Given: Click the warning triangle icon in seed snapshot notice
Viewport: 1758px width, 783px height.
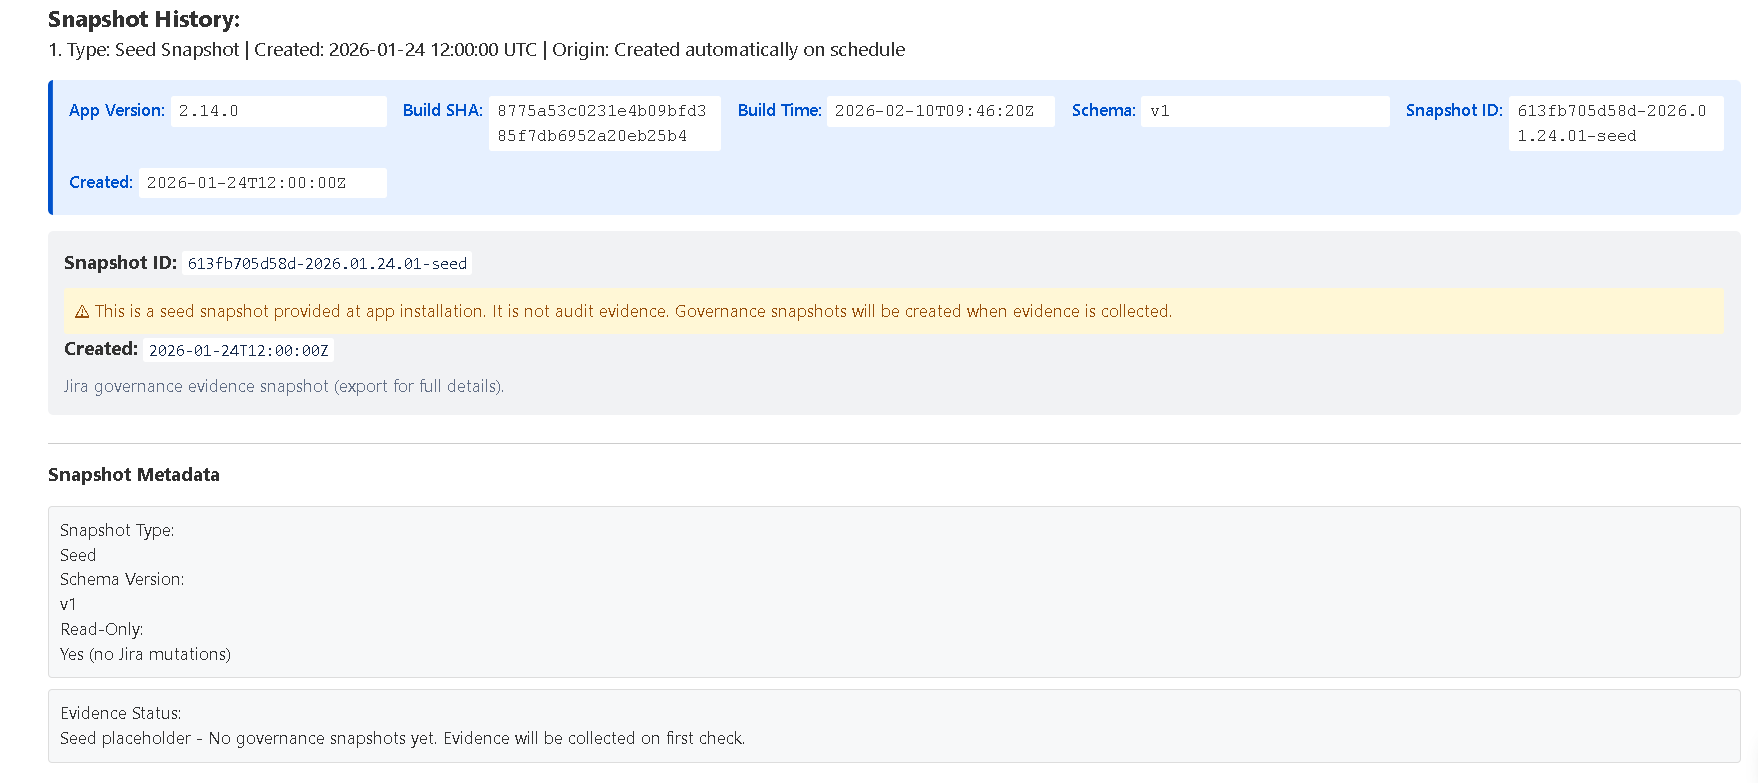Looking at the screenshot, I should pos(82,311).
